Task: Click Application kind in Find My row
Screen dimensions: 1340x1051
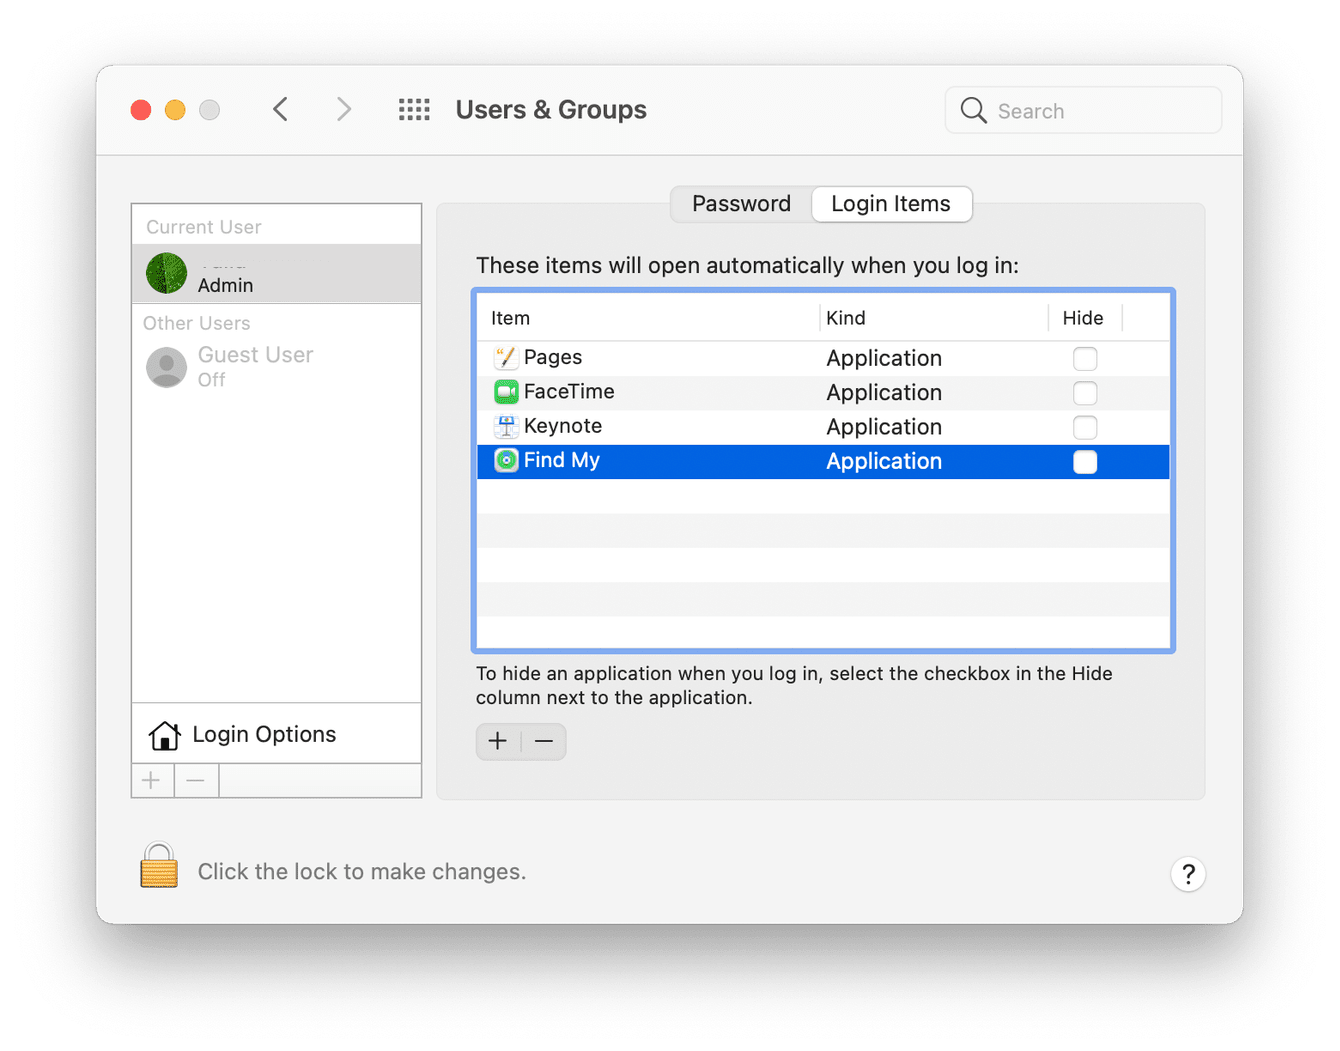Action: [884, 461]
